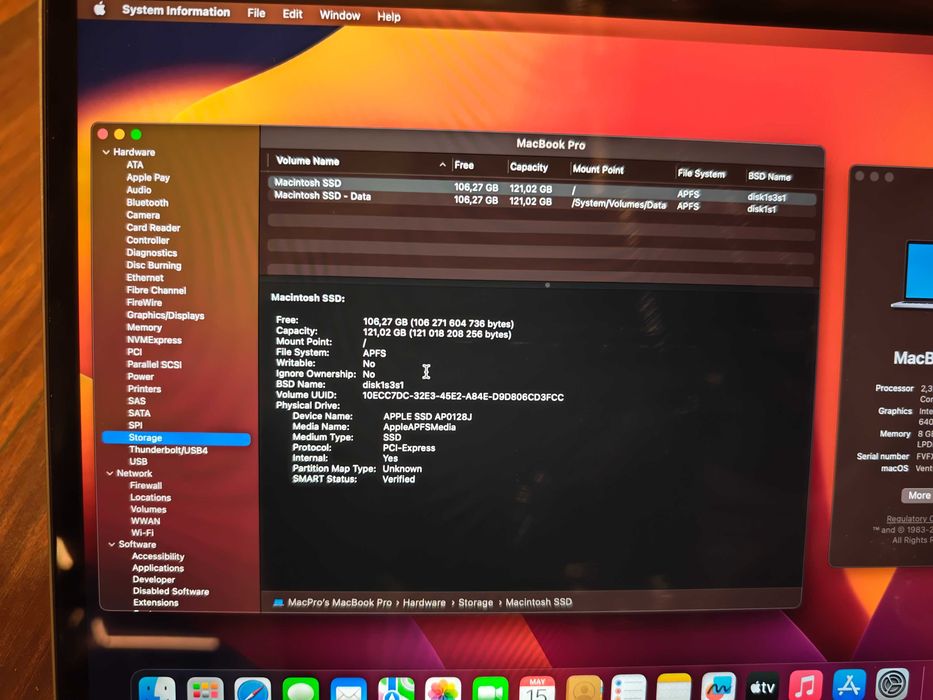This screenshot has width=933, height=700.
Task: Select the Macintosh SSD volume row
Action: [x=543, y=189]
